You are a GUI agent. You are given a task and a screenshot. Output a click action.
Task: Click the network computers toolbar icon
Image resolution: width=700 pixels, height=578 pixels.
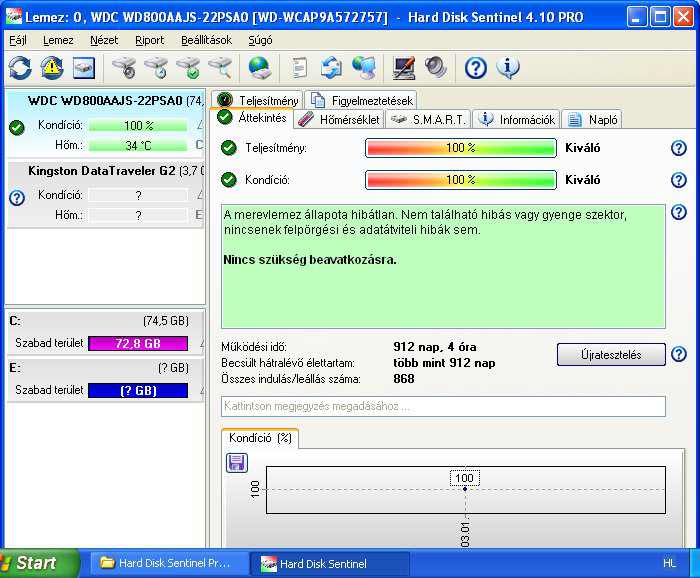[364, 68]
